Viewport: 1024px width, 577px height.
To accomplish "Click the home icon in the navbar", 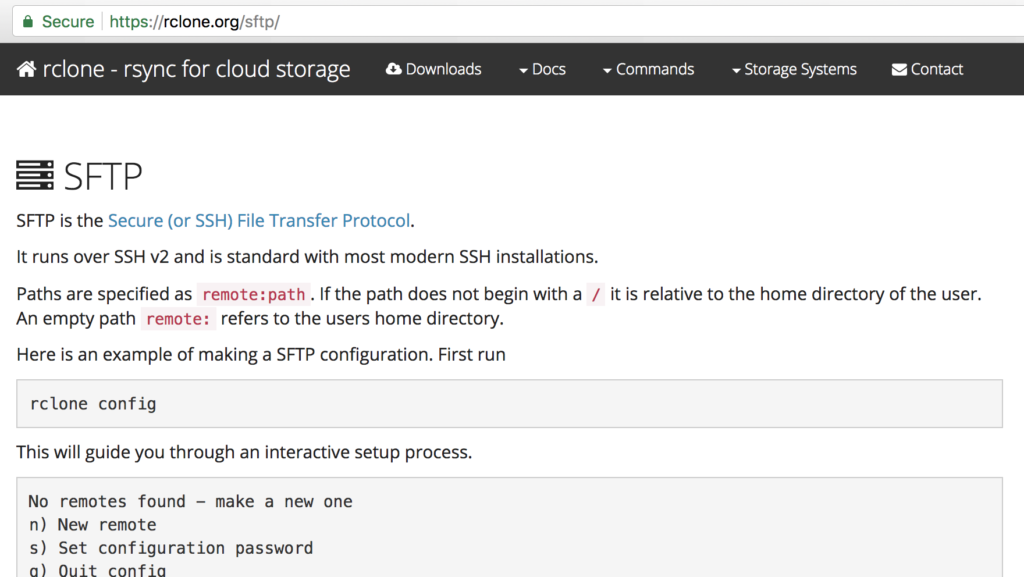I will [x=27, y=68].
